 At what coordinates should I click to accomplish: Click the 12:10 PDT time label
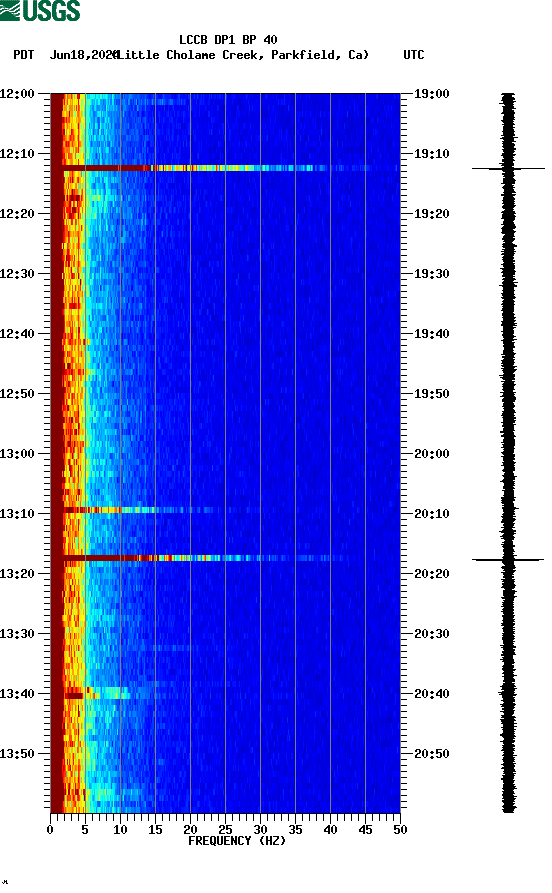[17, 154]
